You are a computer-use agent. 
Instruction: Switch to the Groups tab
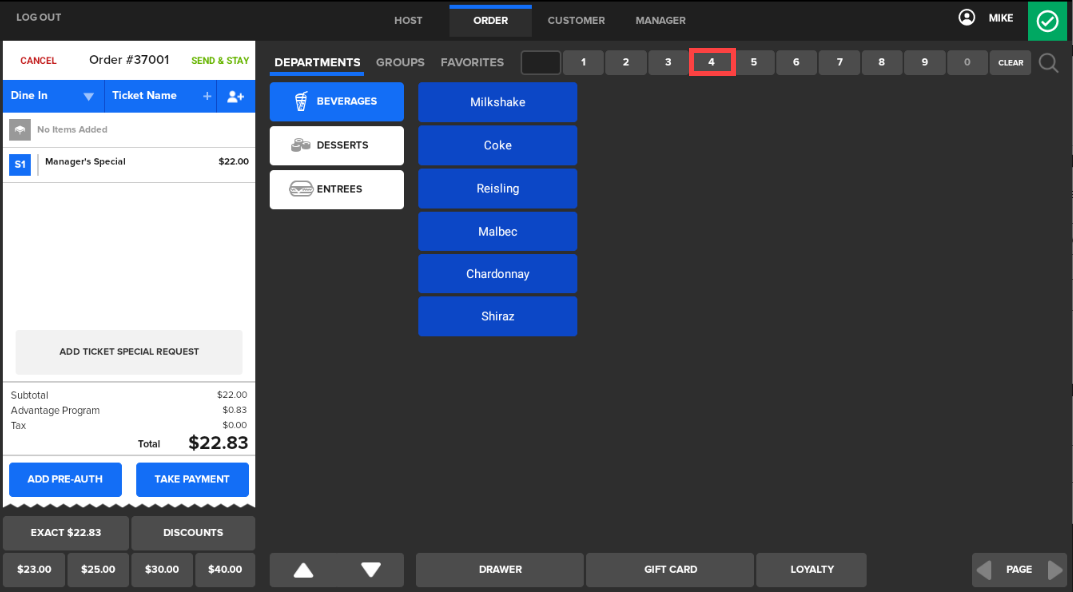400,62
